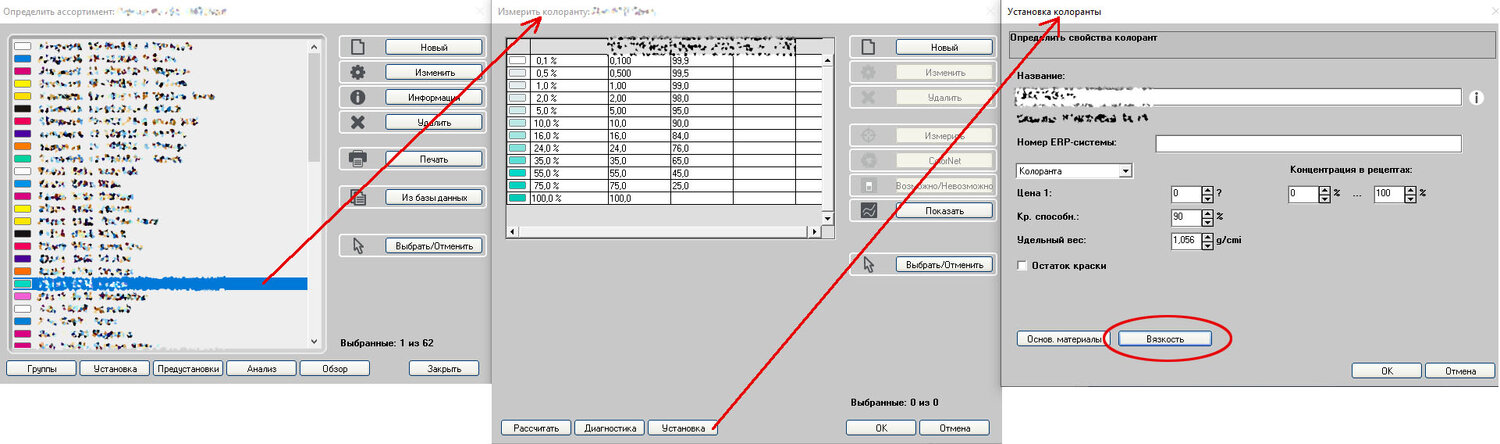The height and width of the screenshot is (444, 1500).
Task: Click Отмена in the Установка колоранты dialog
Action: [x=1460, y=371]
